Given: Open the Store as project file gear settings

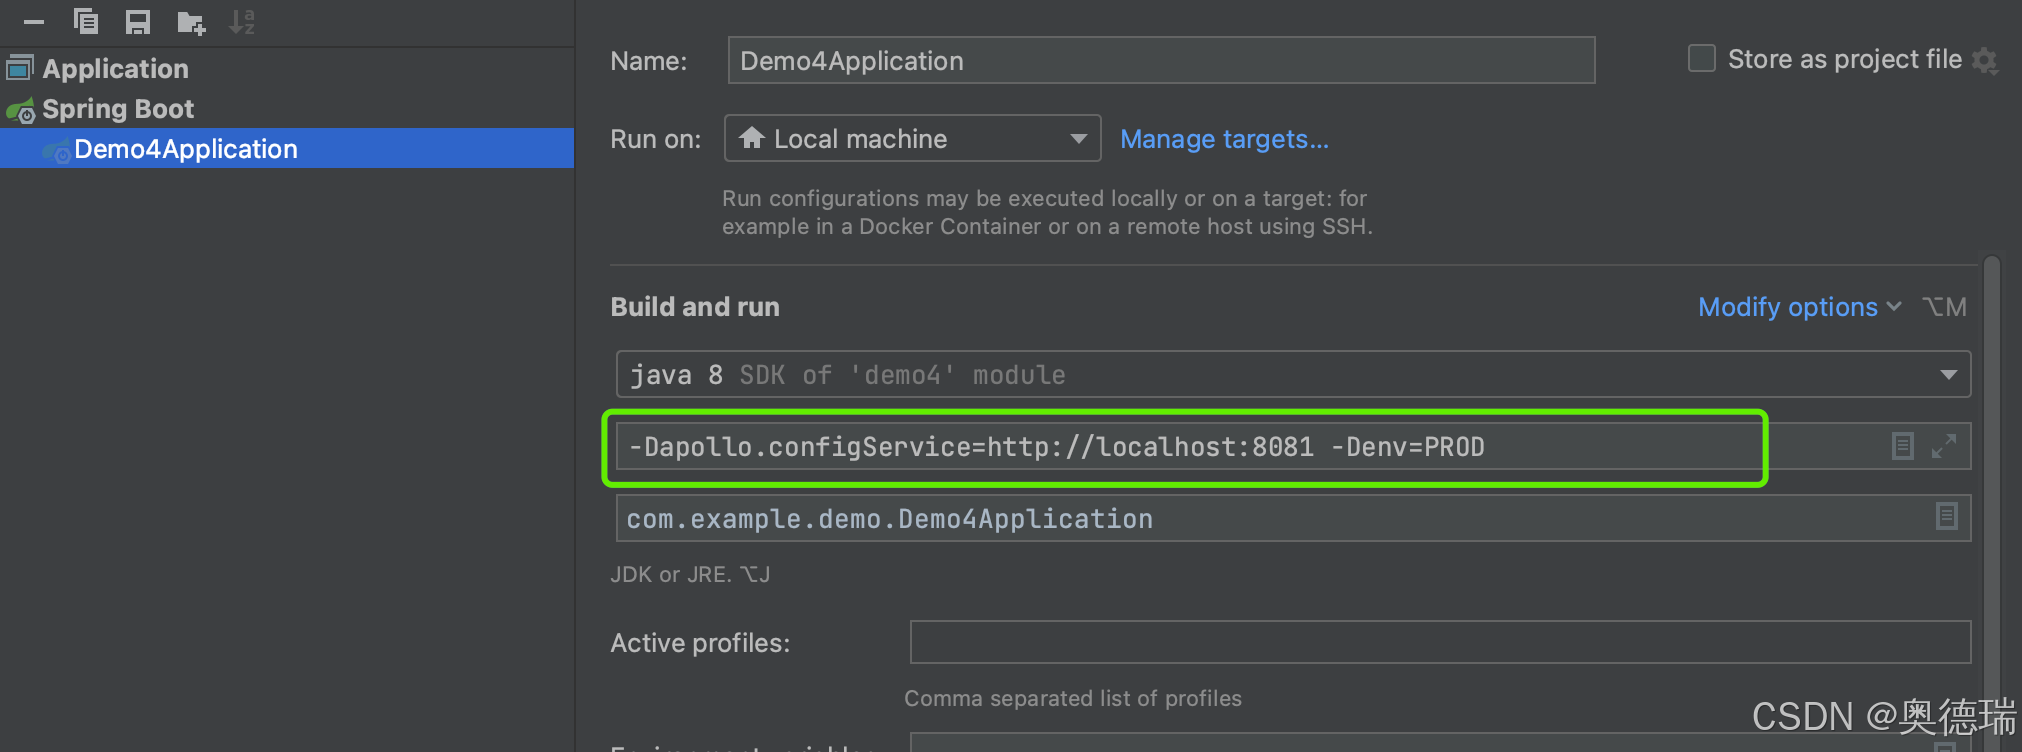Looking at the screenshot, I should (x=1985, y=61).
